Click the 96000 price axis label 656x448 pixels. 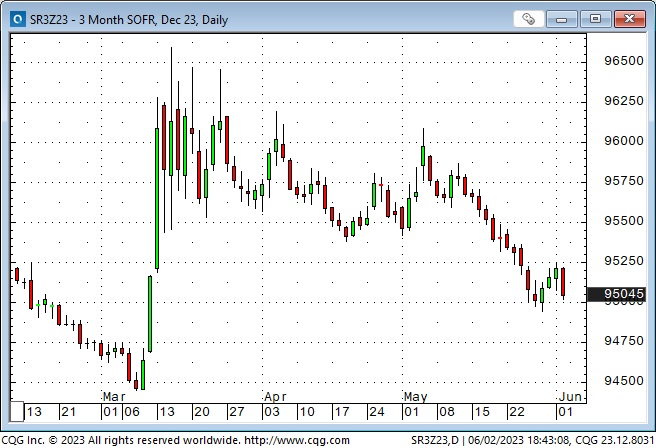pyautogui.click(x=624, y=141)
